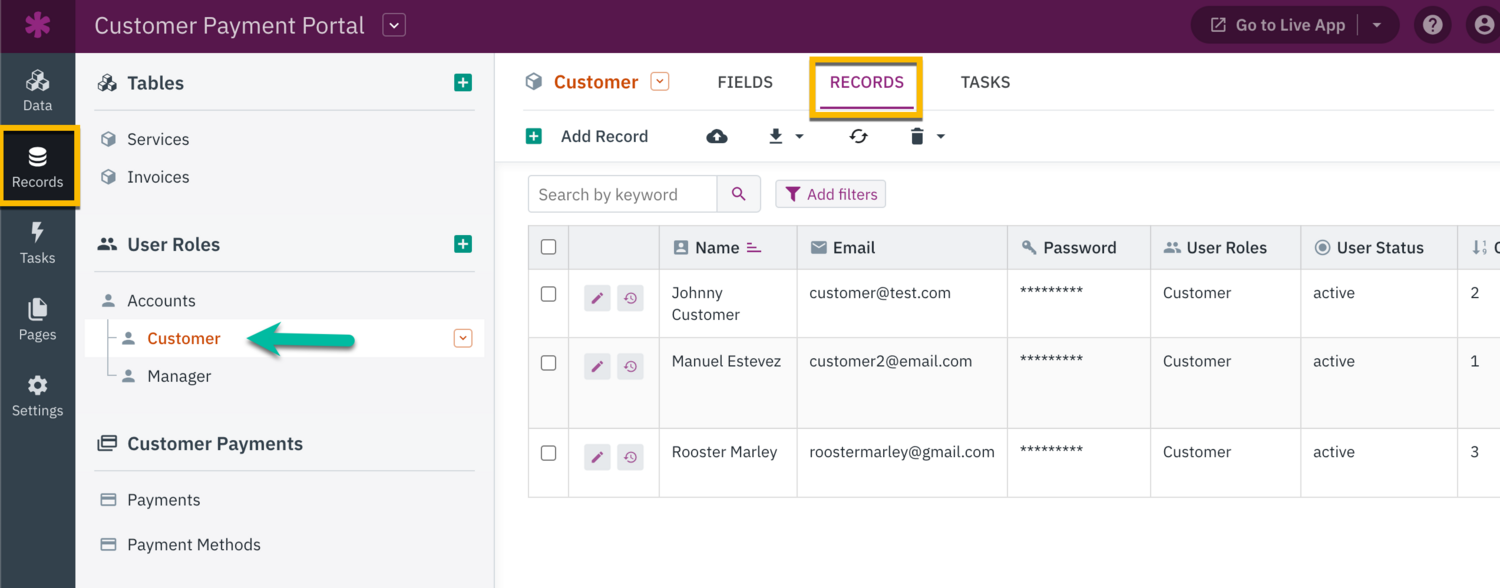Open Tasks in the left sidebar

click(x=37, y=243)
